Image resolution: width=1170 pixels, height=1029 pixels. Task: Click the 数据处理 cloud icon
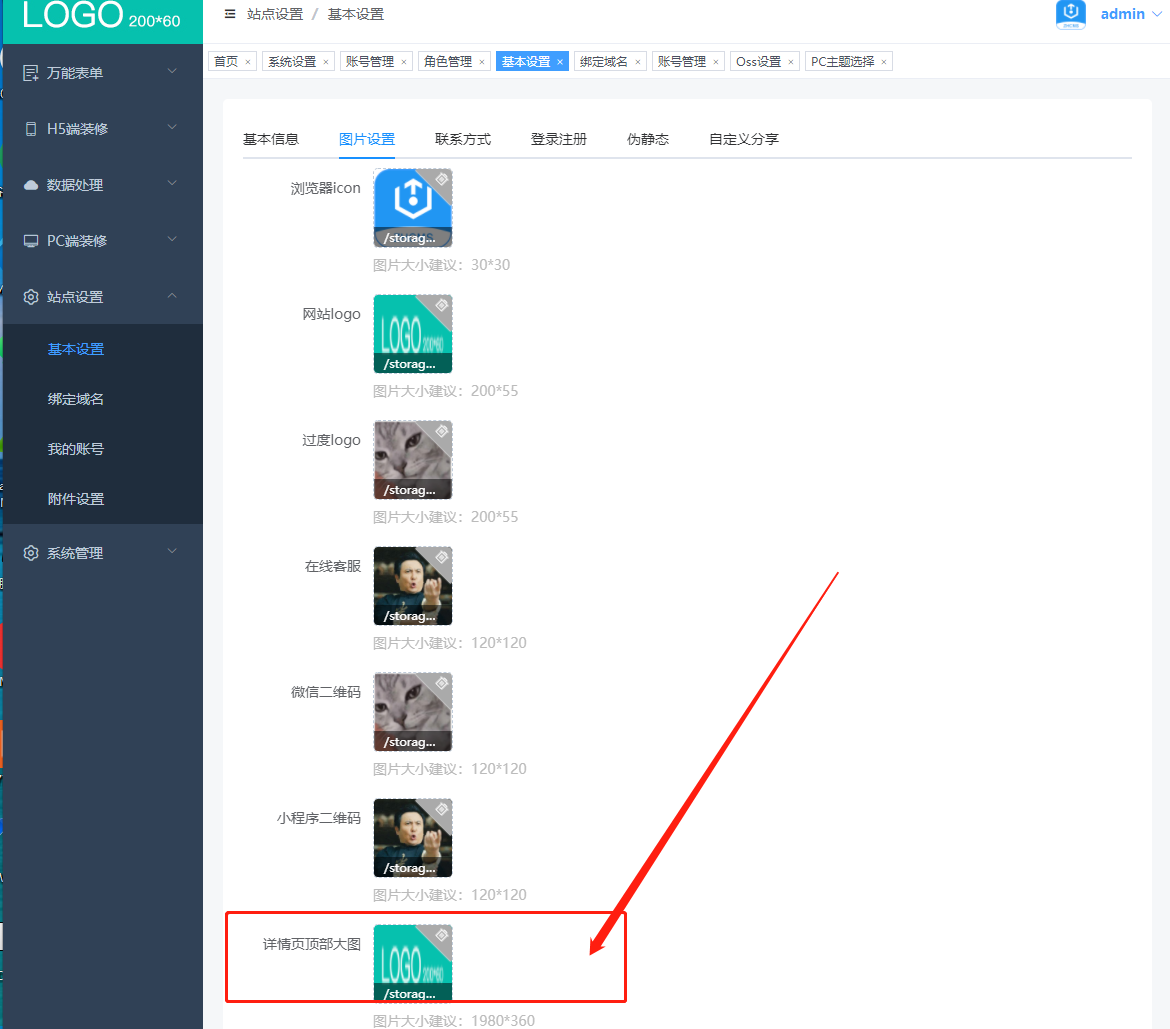tap(31, 185)
